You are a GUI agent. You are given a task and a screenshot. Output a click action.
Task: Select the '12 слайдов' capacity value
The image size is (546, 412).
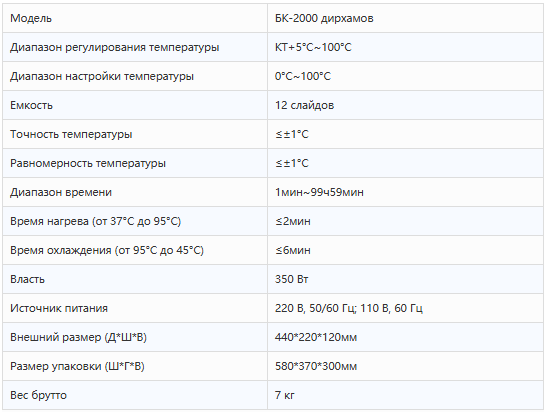(304, 105)
